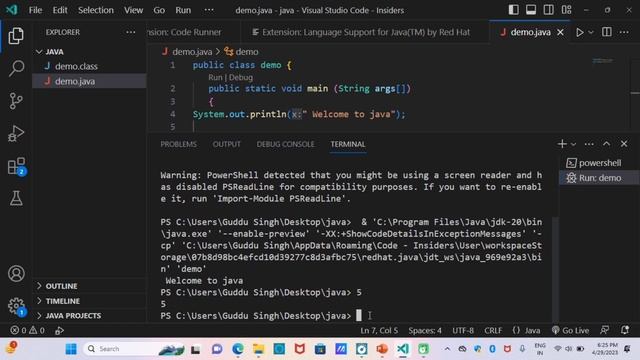640x360 pixels.
Task: Show more menu items ellipsis
Action: pos(209,10)
